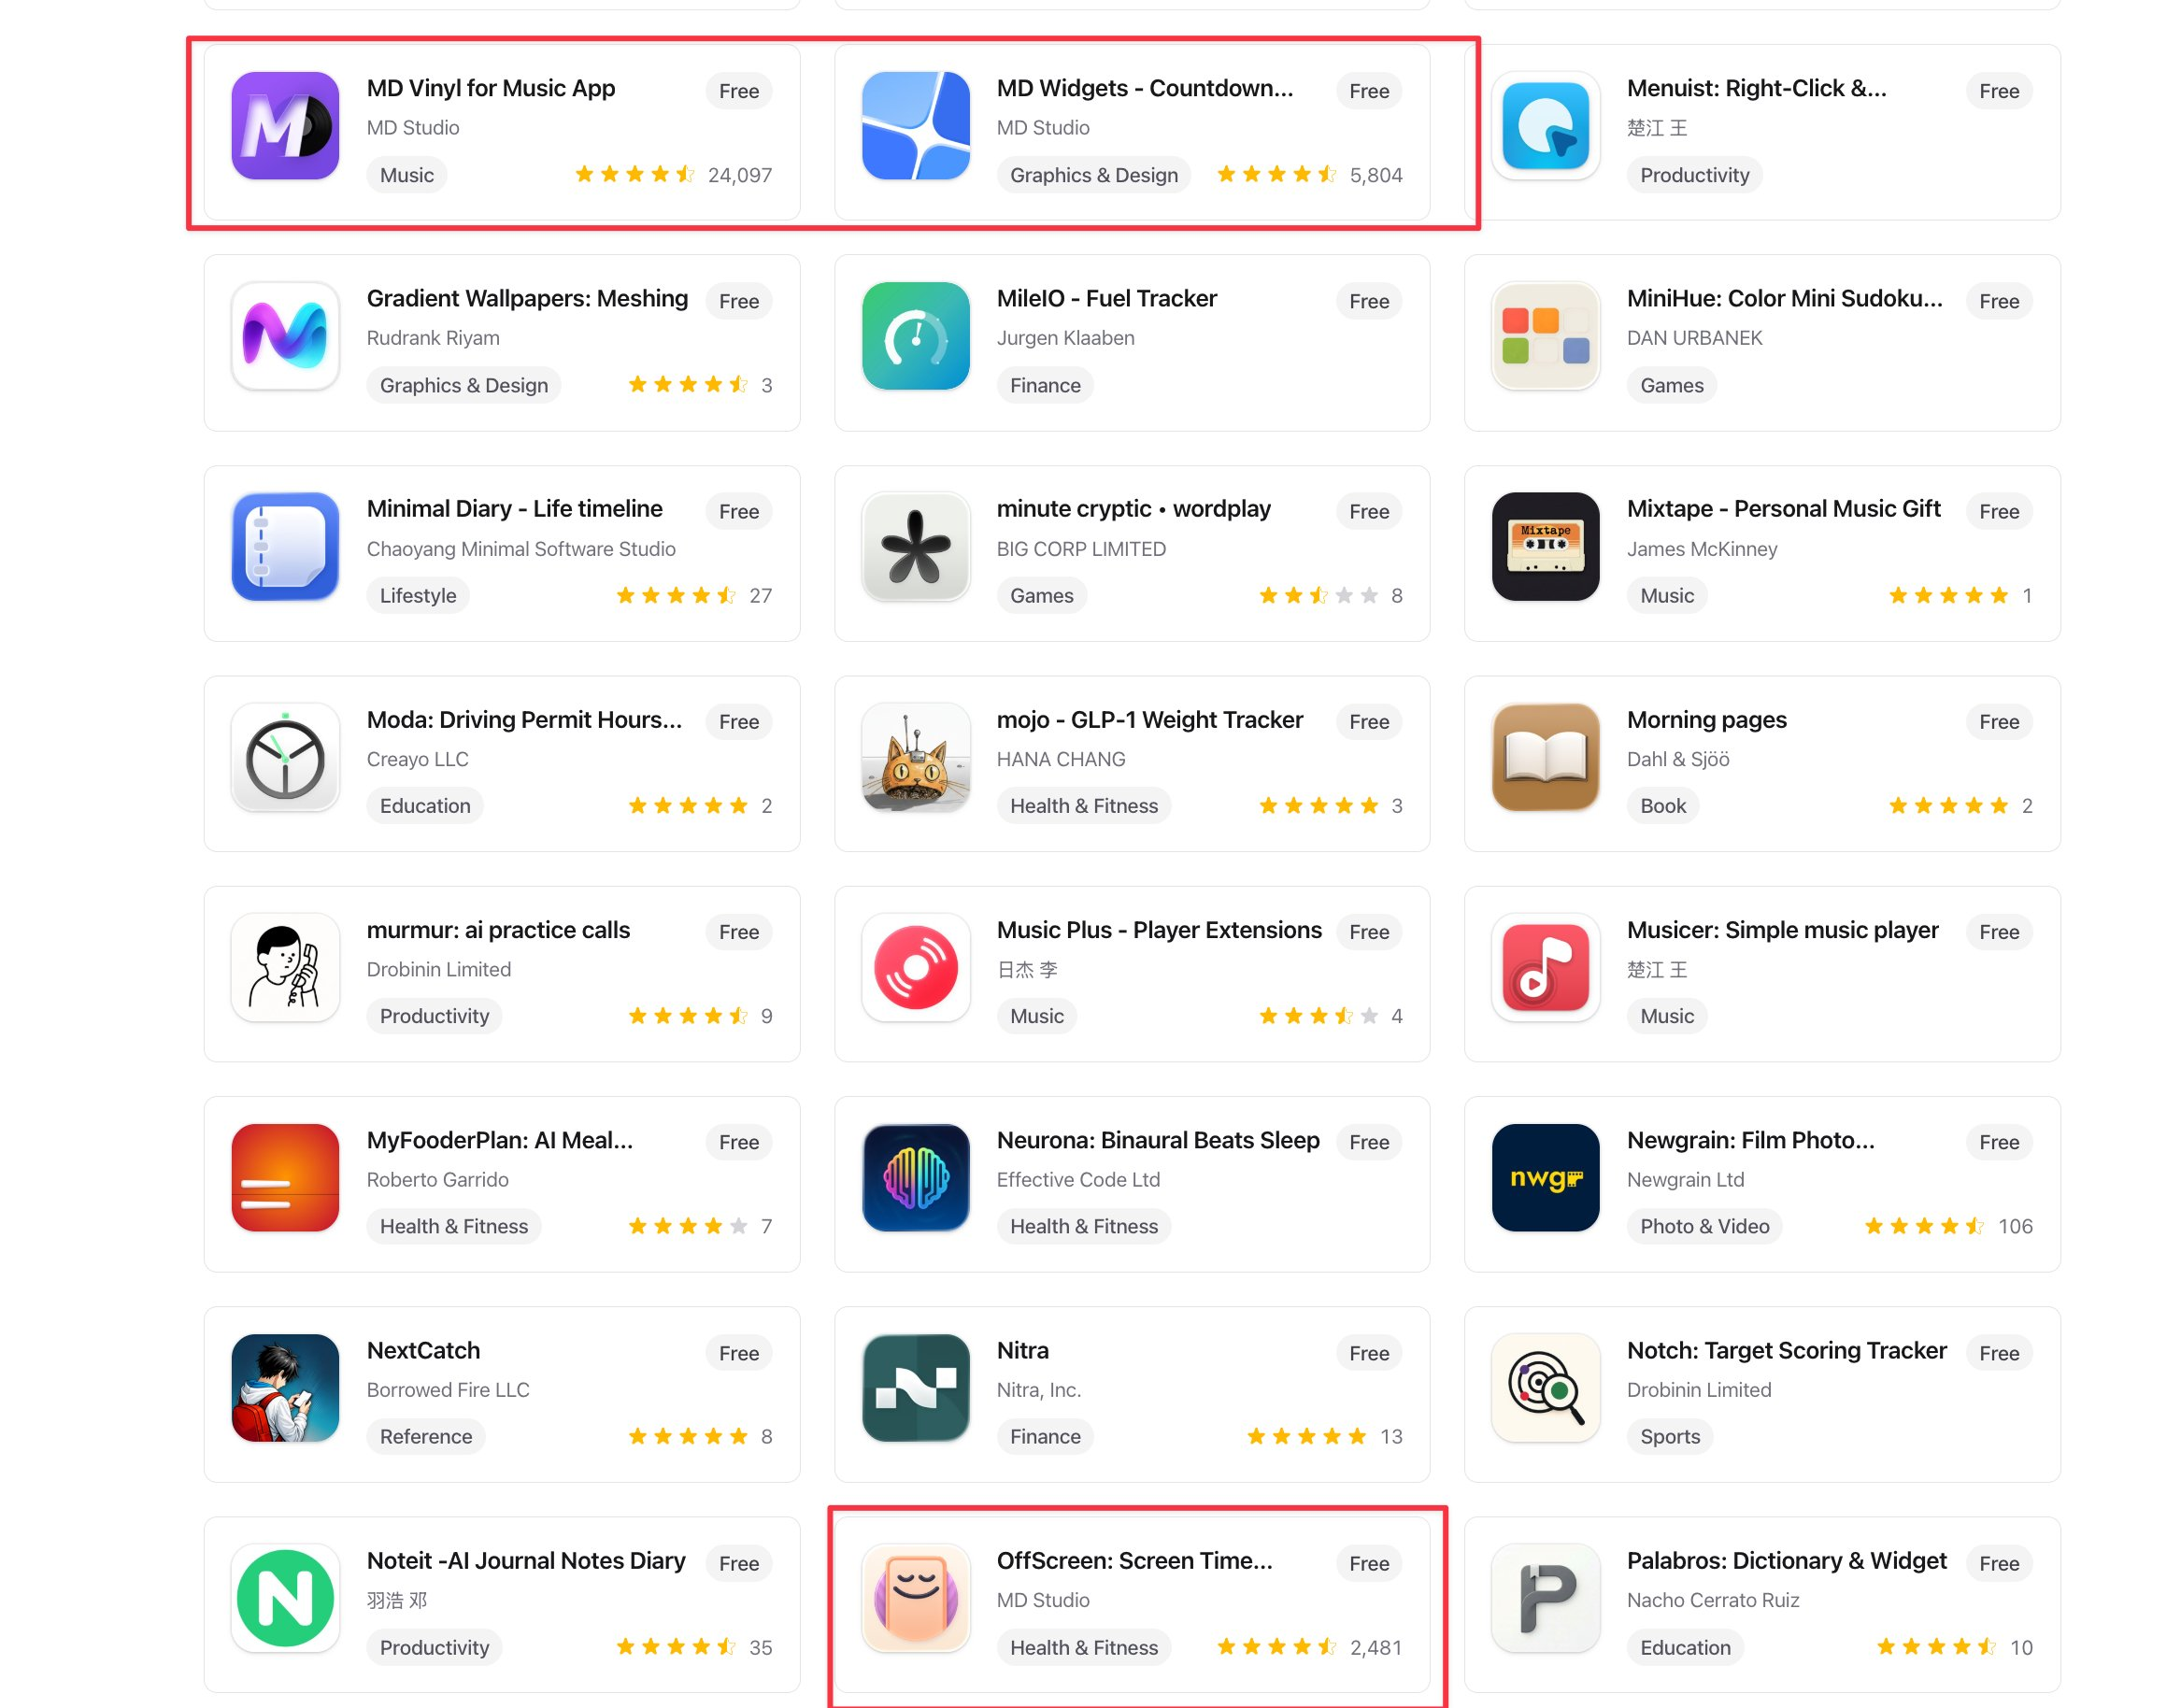Open the Musicer: Simple music player card
The width and height of the screenshot is (2181, 1708).
click(x=1762, y=974)
